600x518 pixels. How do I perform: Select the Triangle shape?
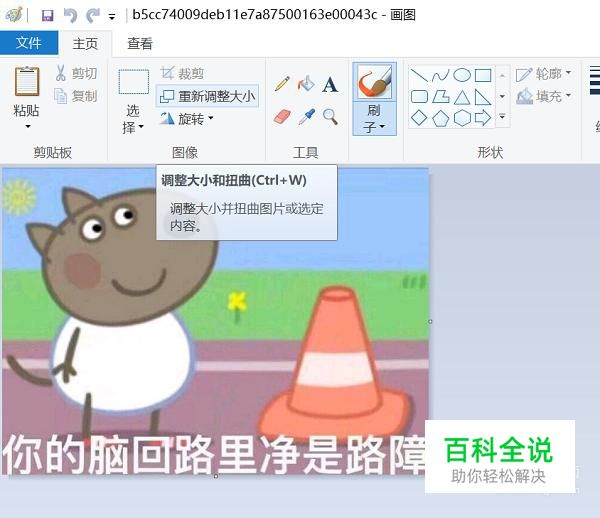click(x=462, y=97)
